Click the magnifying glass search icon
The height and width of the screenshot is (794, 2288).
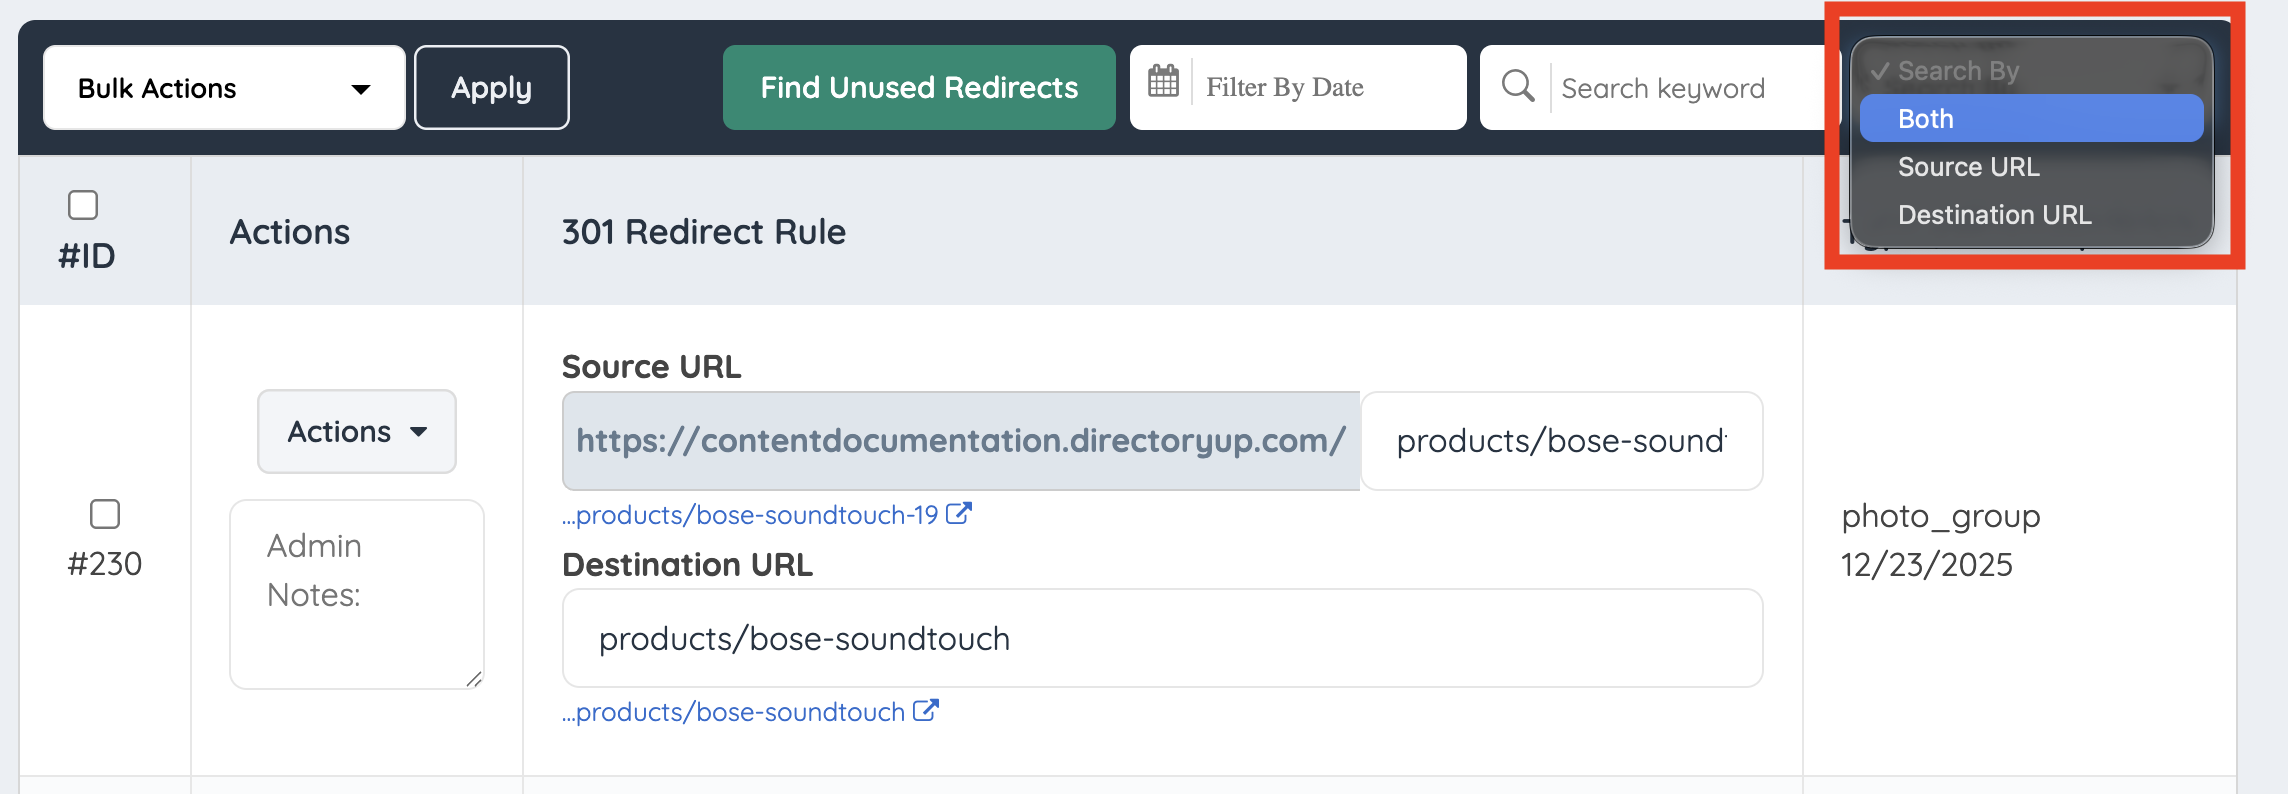1517,86
